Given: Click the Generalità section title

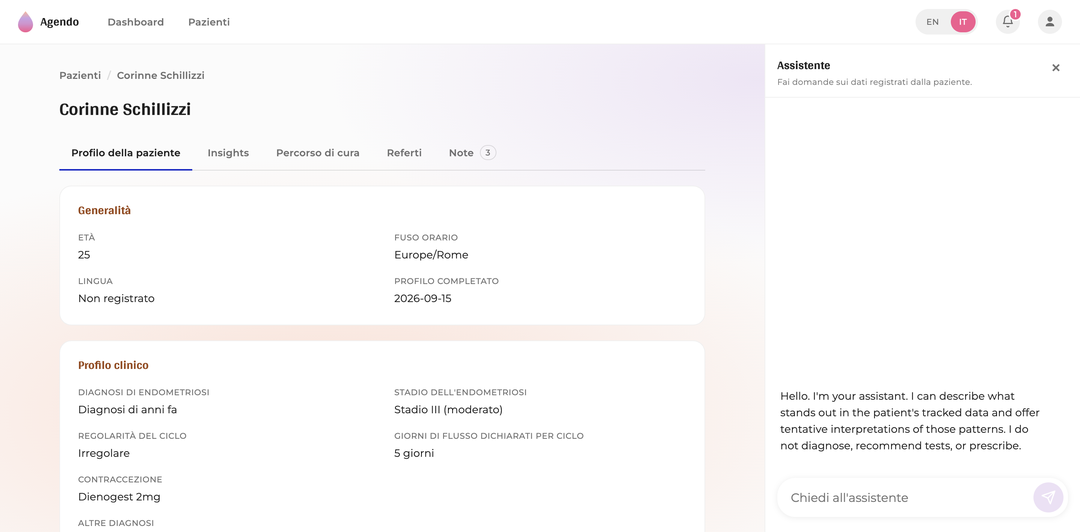Looking at the screenshot, I should [x=104, y=210].
